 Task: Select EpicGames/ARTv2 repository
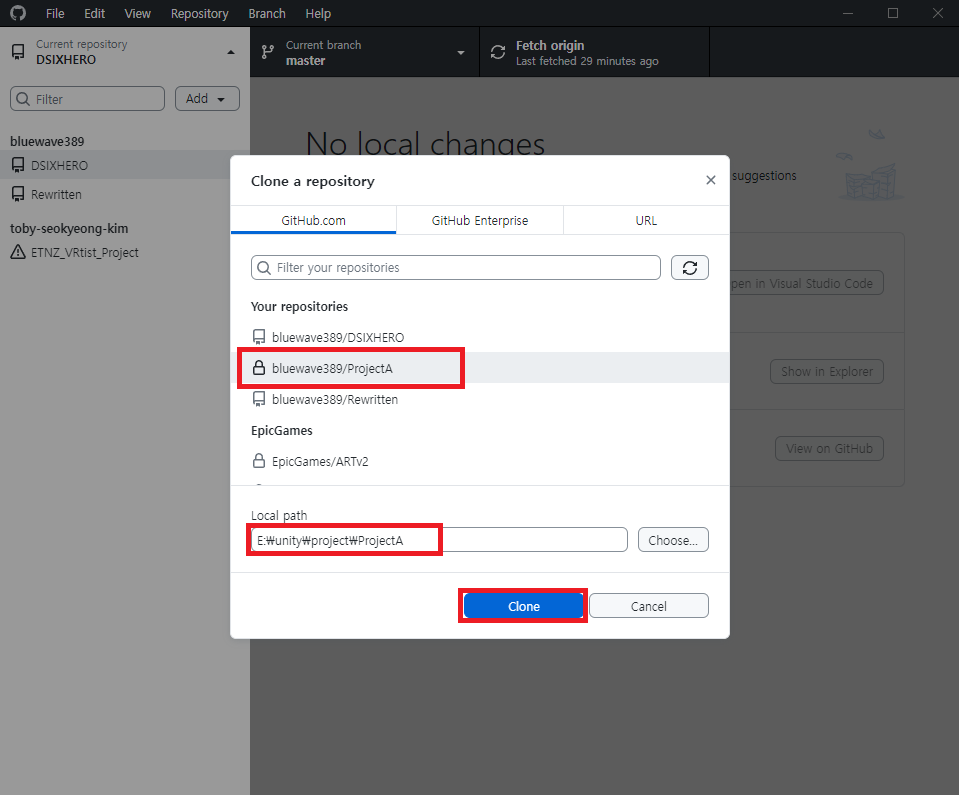[480, 460]
